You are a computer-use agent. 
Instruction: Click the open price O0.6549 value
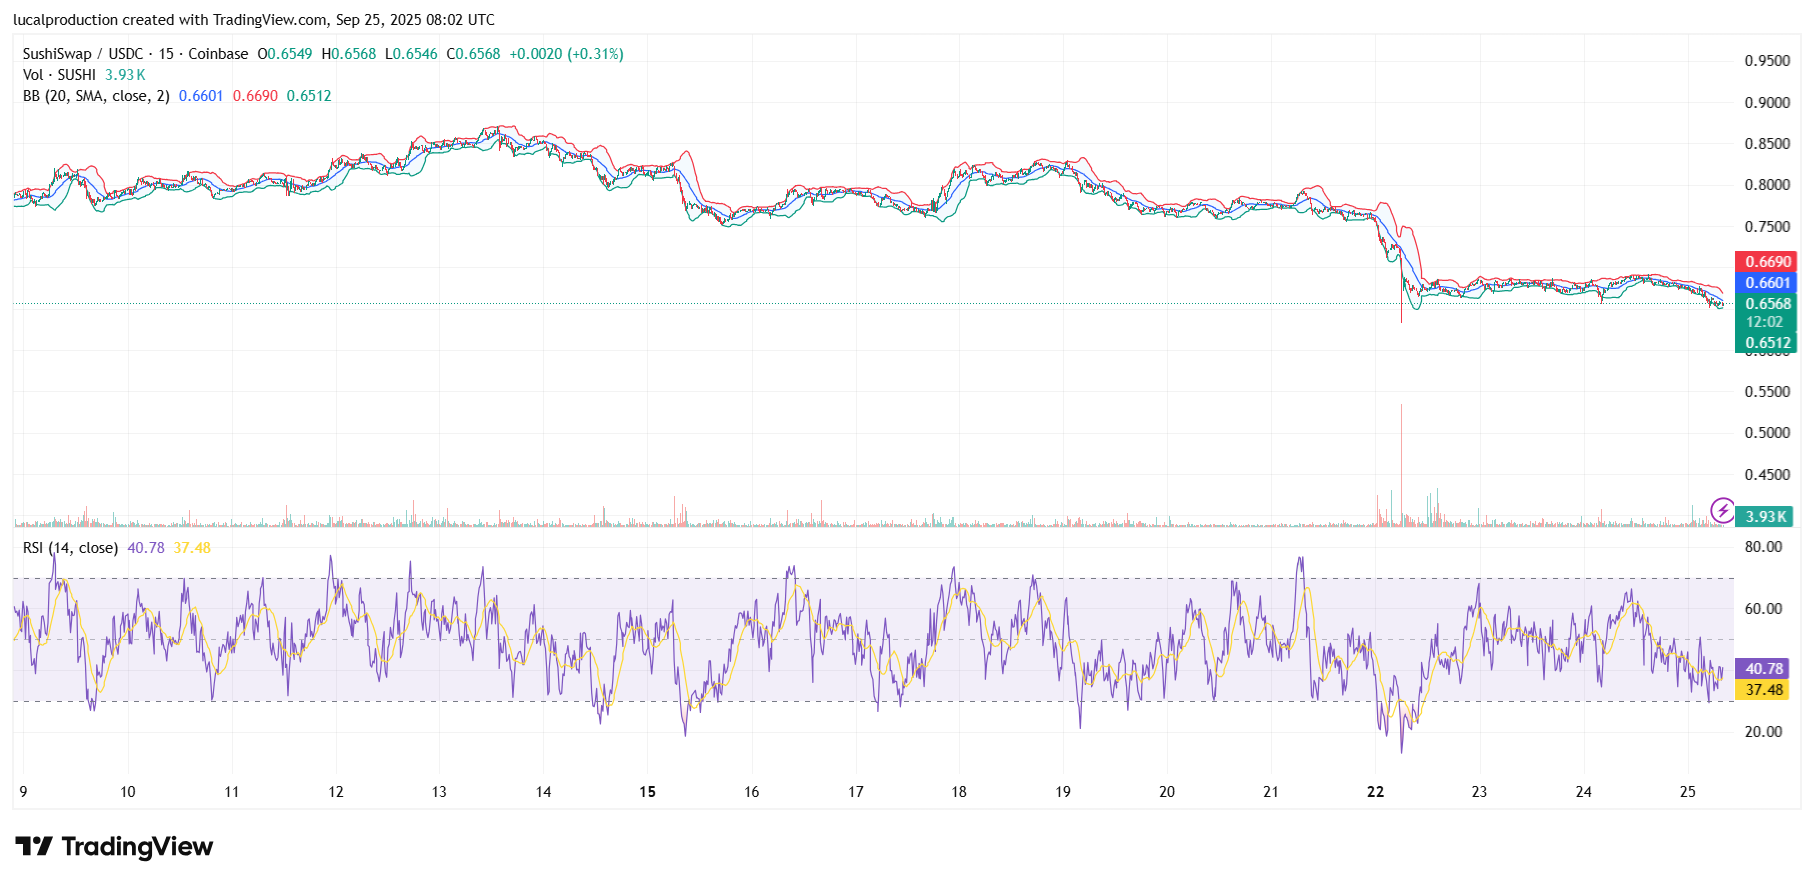coord(285,54)
